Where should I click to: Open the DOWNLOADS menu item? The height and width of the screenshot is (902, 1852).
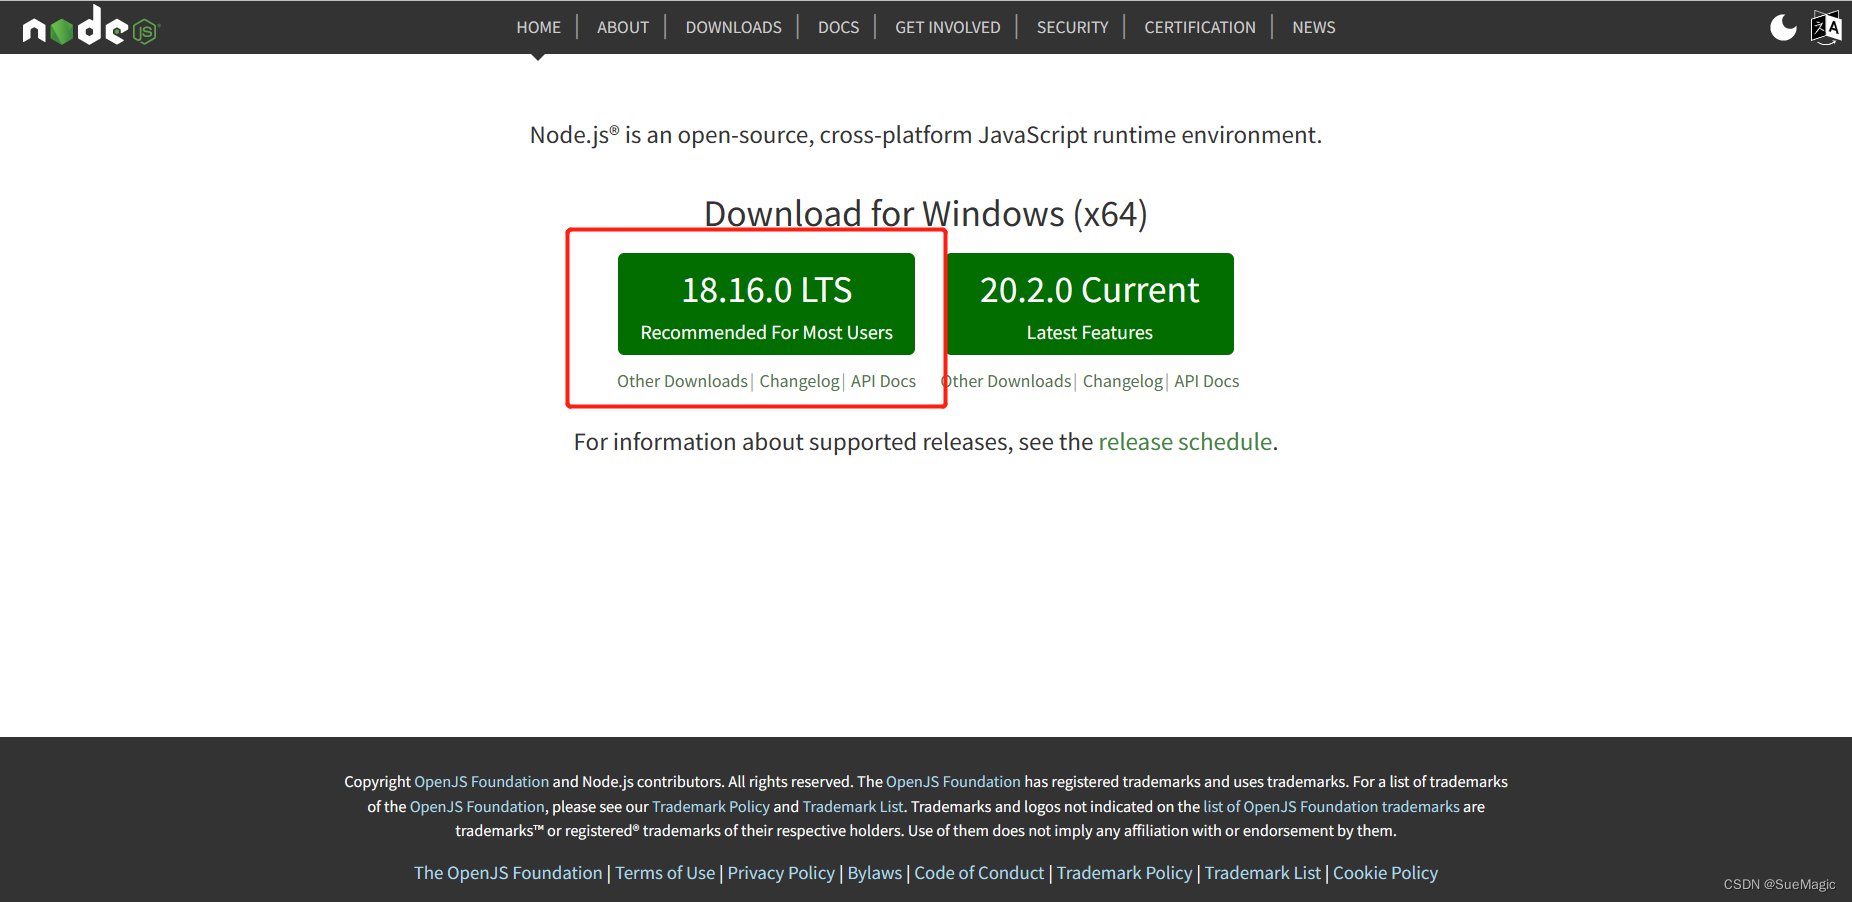733,27
